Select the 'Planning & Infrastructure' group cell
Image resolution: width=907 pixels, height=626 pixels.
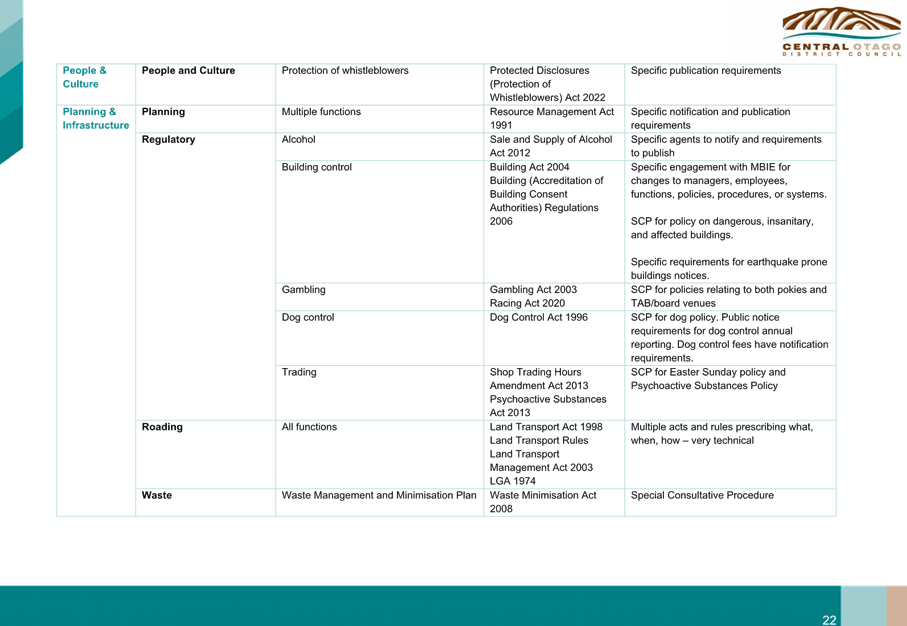coord(96,311)
